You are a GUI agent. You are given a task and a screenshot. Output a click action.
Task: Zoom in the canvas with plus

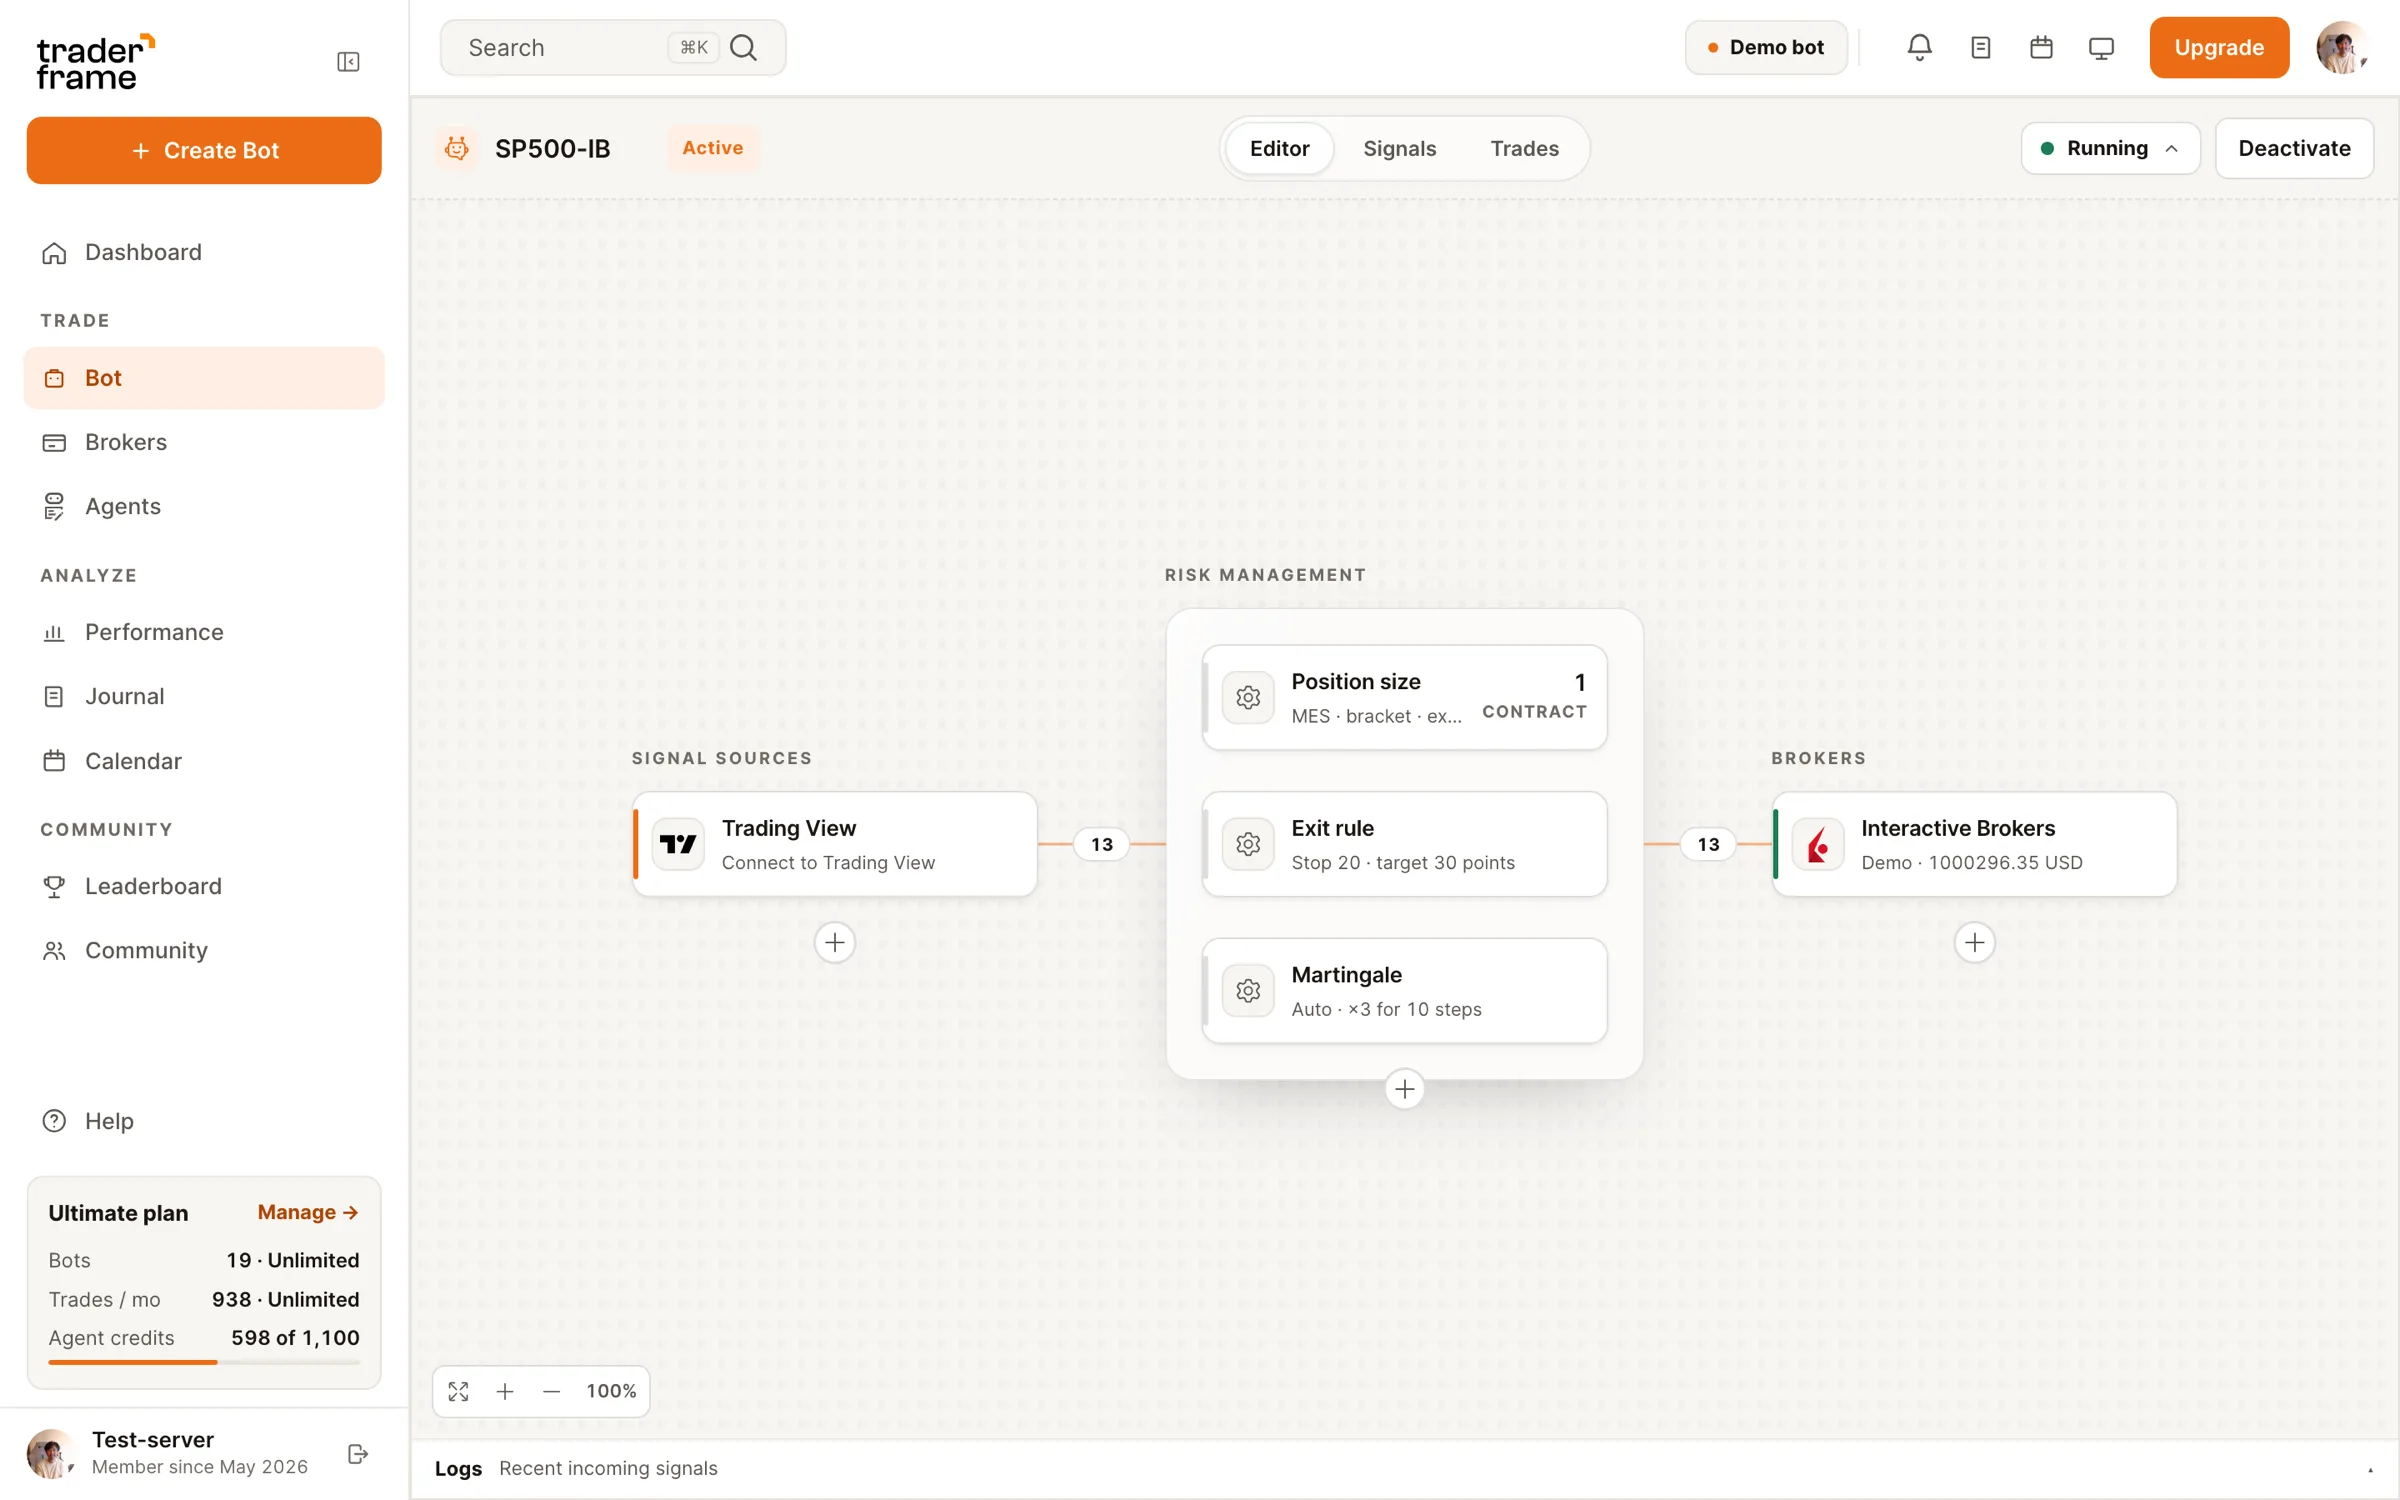(505, 1391)
